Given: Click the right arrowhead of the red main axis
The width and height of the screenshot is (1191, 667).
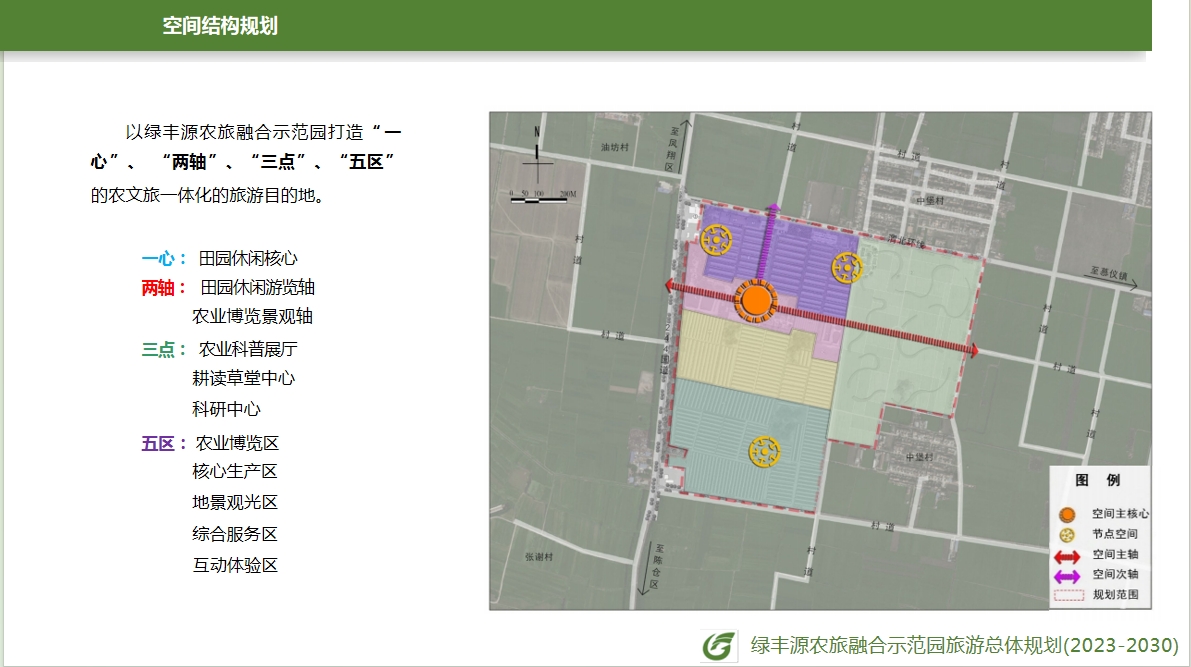Looking at the screenshot, I should 973,350.
